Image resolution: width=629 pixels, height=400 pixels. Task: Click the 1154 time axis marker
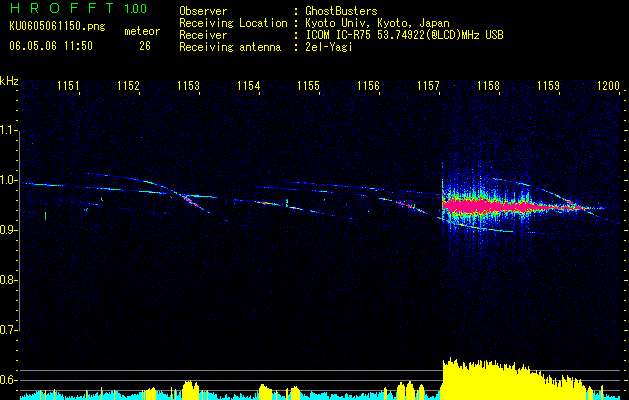(248, 85)
